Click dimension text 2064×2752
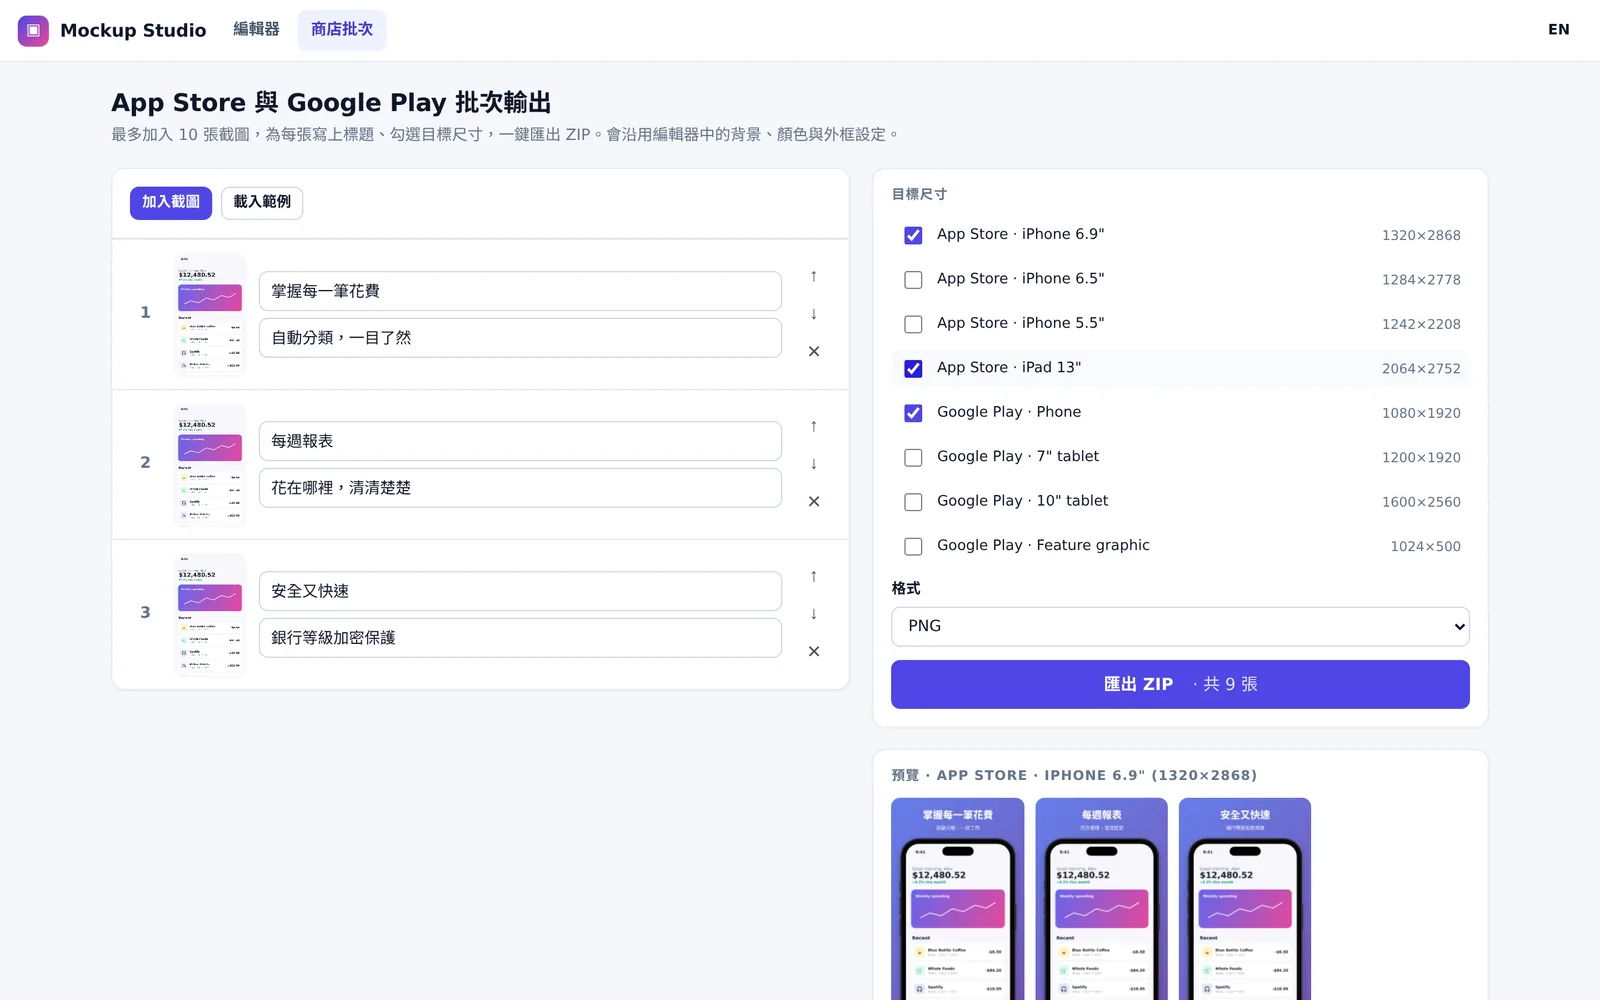Image resolution: width=1600 pixels, height=1000 pixels. [1421, 369]
